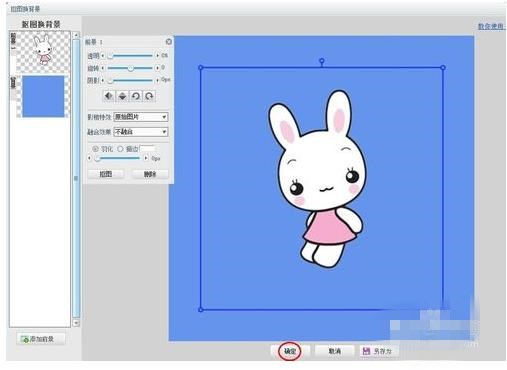Viewport: 507px width, 370px height.
Task: Flip the foreground vertically
Action: (x=122, y=96)
